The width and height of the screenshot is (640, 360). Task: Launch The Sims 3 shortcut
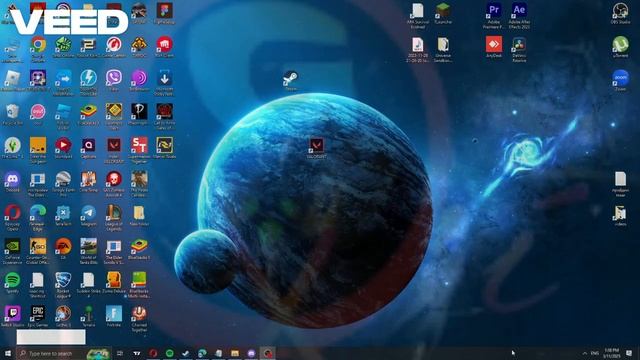tap(12, 145)
